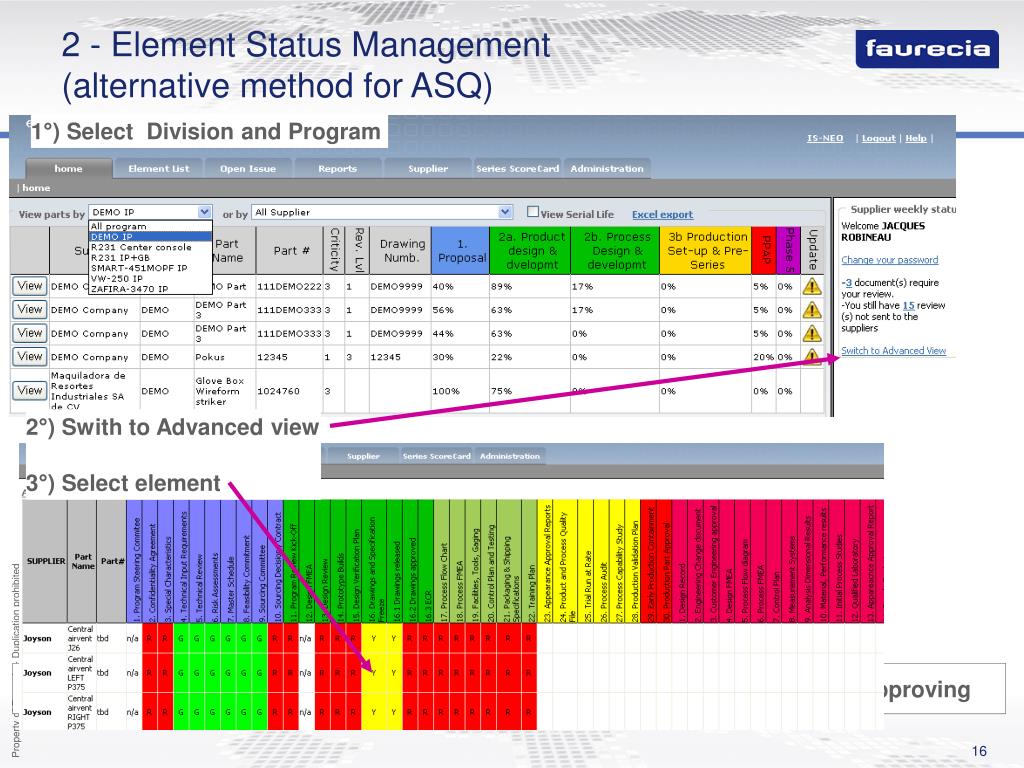Switch to the Reports tab
The width and height of the screenshot is (1024, 768).
tap(338, 168)
